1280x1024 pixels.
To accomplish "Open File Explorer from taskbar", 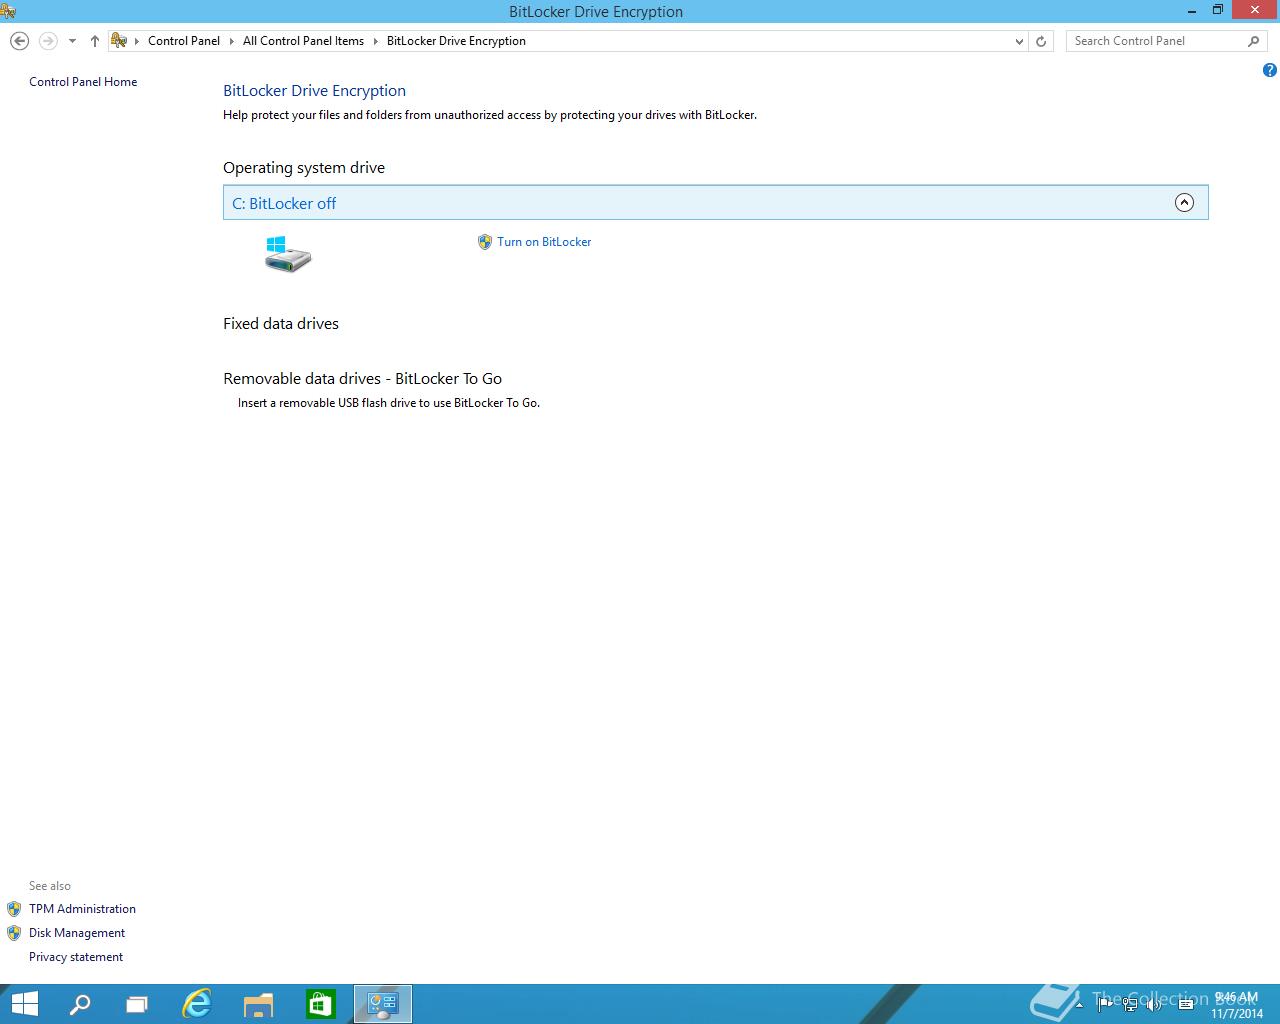I will click(x=259, y=1004).
